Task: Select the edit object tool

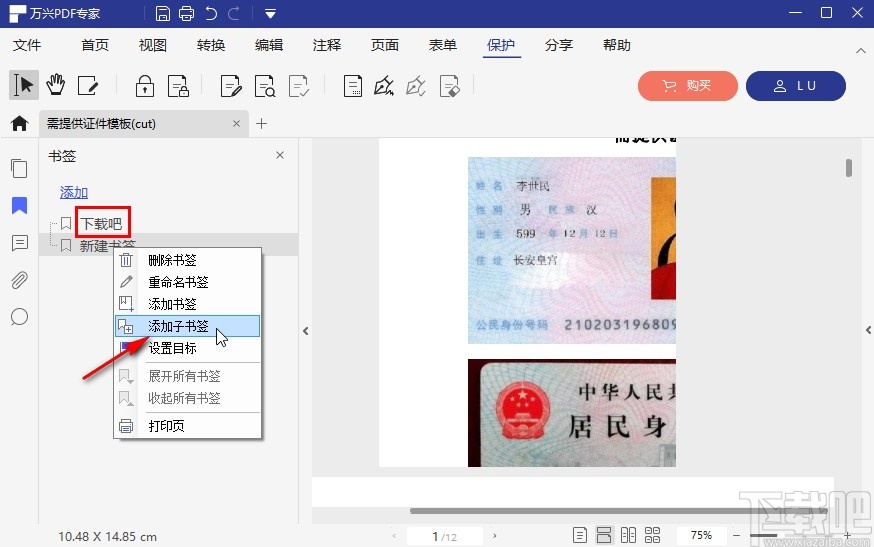Action: [x=88, y=85]
